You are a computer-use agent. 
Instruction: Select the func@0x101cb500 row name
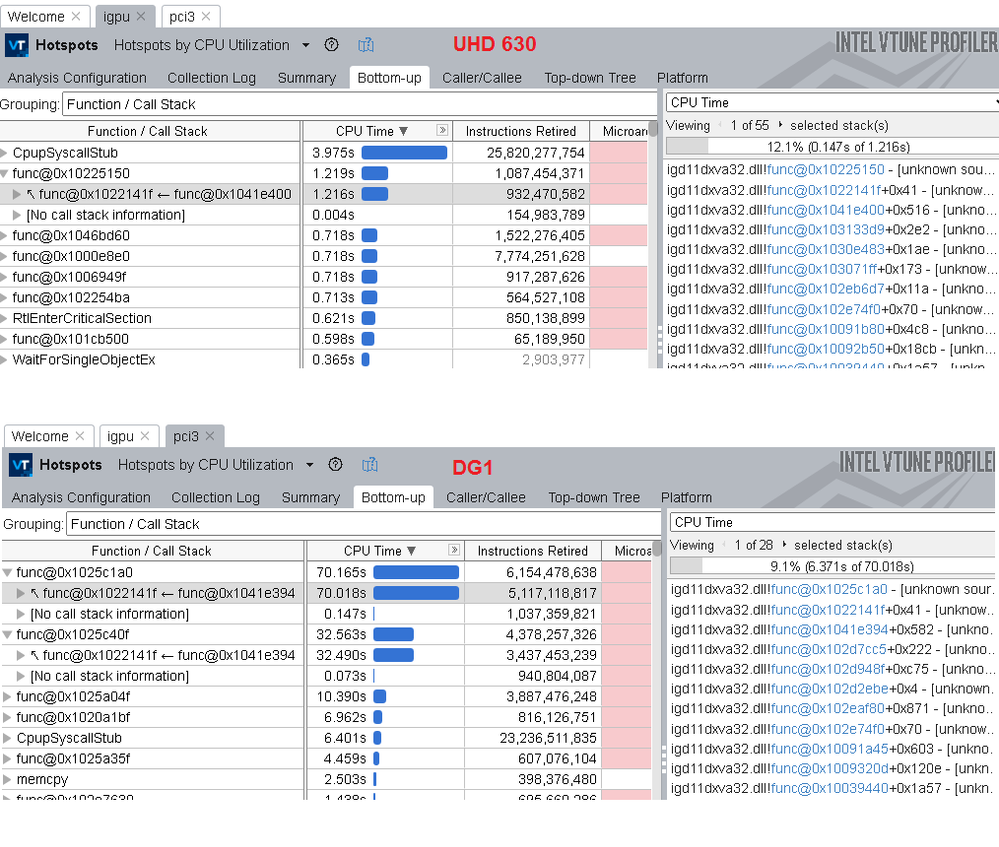(x=71, y=339)
